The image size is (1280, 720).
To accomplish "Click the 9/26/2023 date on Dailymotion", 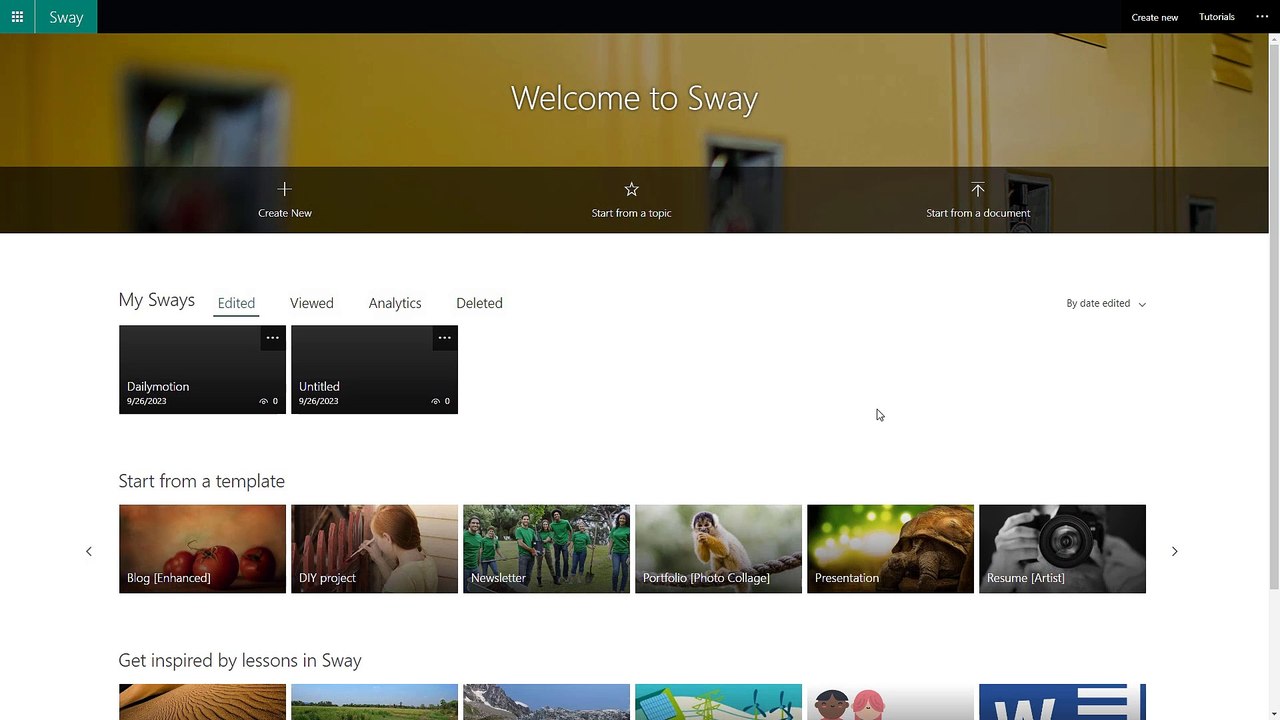I will tap(146, 401).
